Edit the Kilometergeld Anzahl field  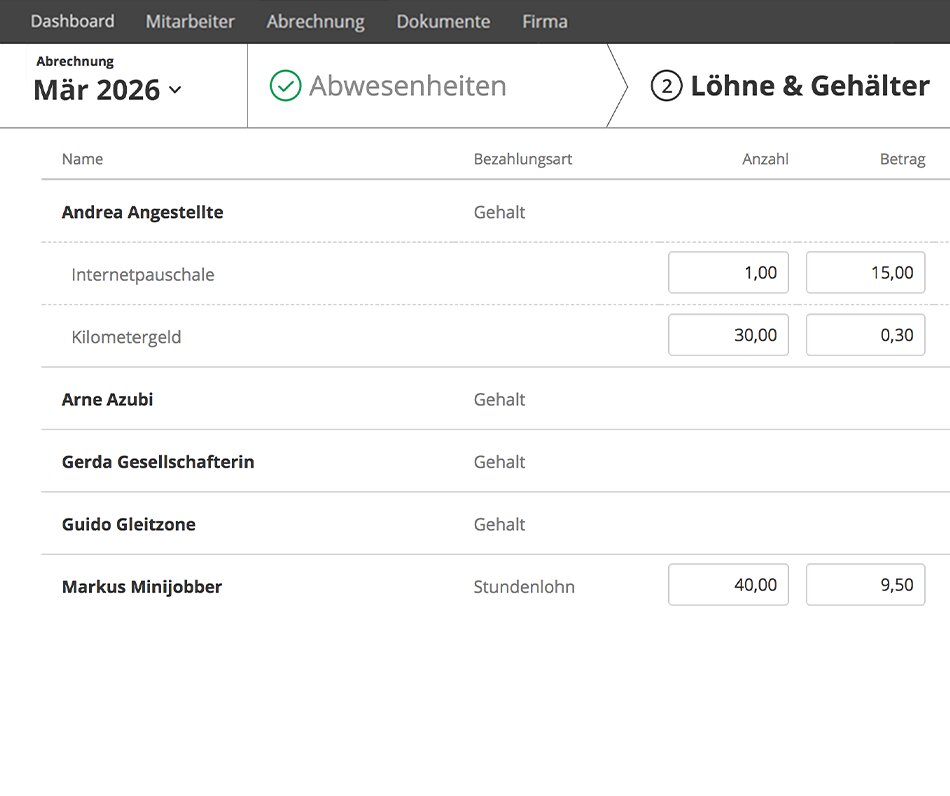(x=728, y=335)
